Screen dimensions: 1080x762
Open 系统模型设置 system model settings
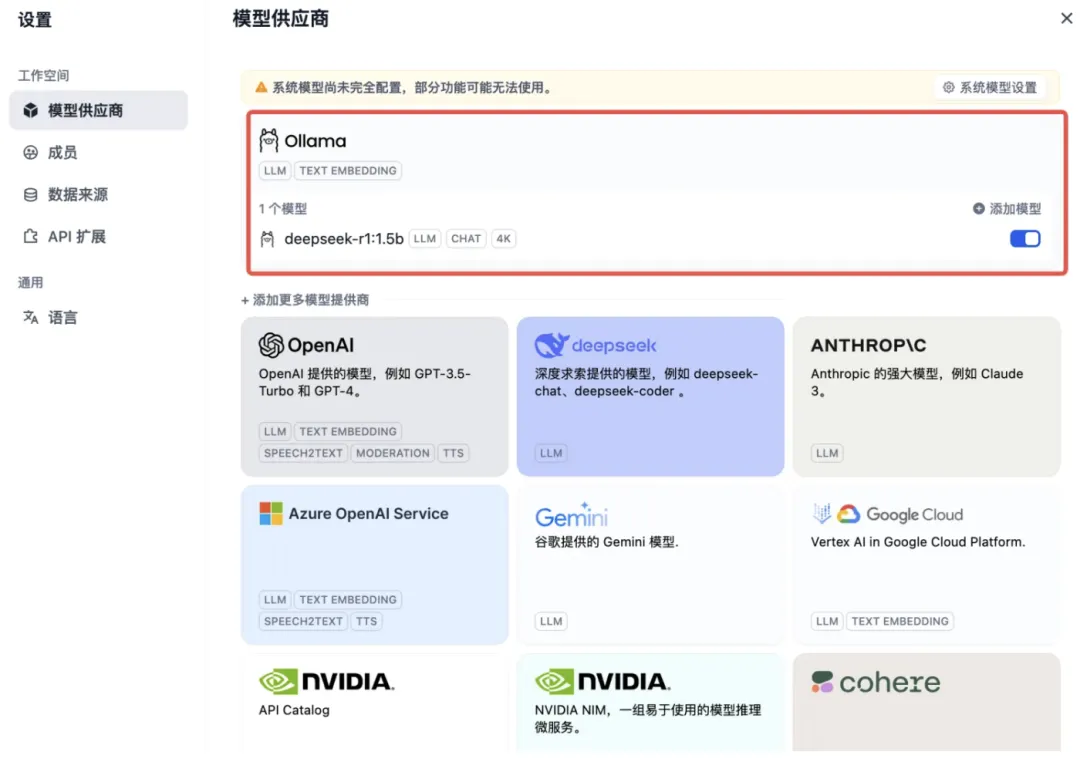coord(991,87)
